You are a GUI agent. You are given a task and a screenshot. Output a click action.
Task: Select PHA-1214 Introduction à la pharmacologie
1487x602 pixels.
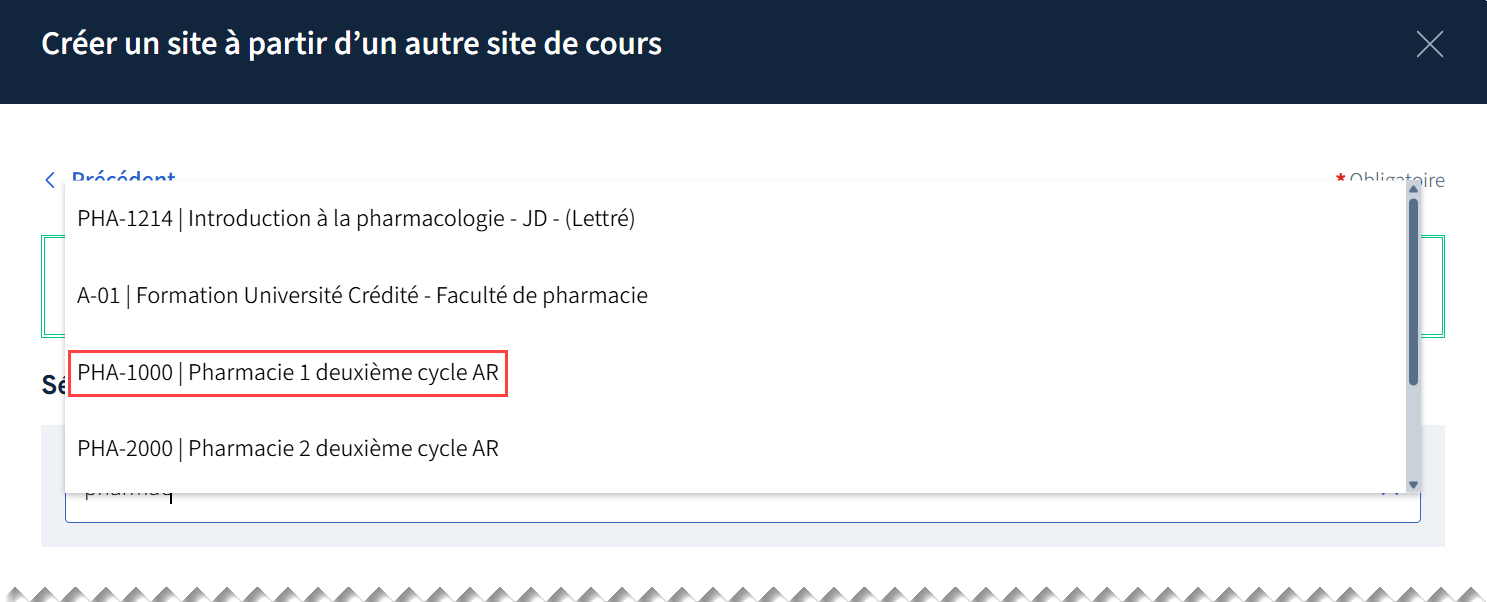click(356, 218)
